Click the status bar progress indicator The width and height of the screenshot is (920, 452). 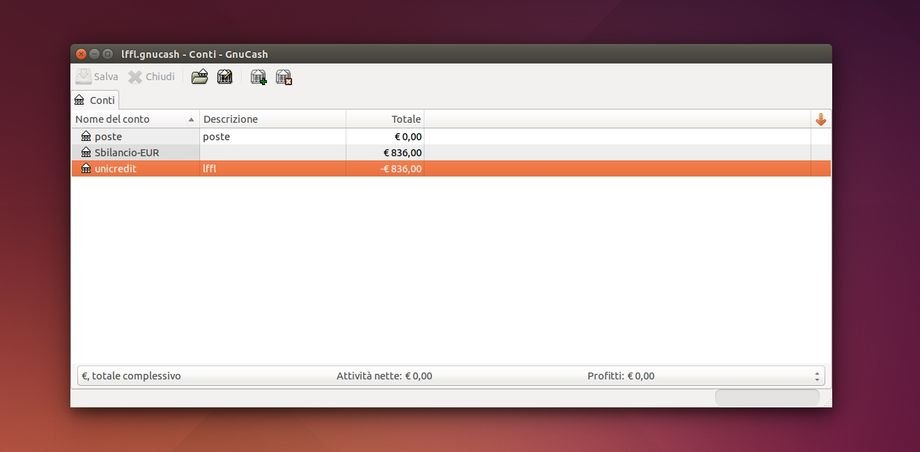coord(767,397)
